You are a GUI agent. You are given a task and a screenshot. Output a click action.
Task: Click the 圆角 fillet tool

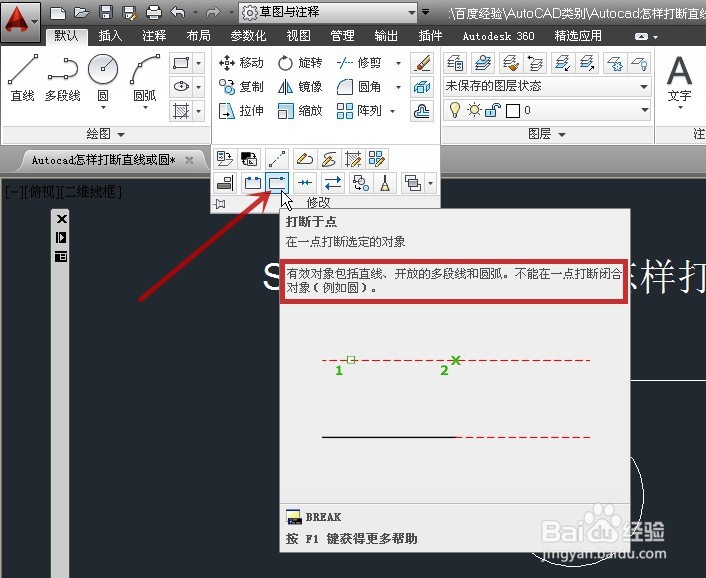tap(359, 86)
